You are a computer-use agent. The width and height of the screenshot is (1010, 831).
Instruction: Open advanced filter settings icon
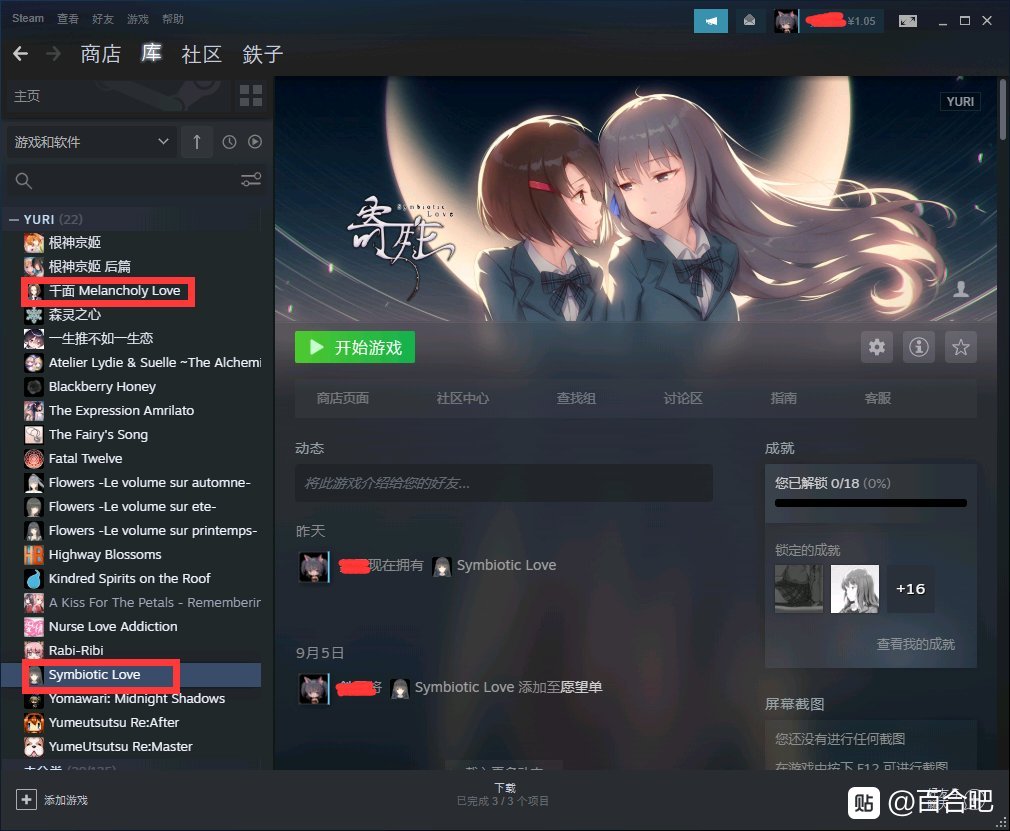point(251,180)
